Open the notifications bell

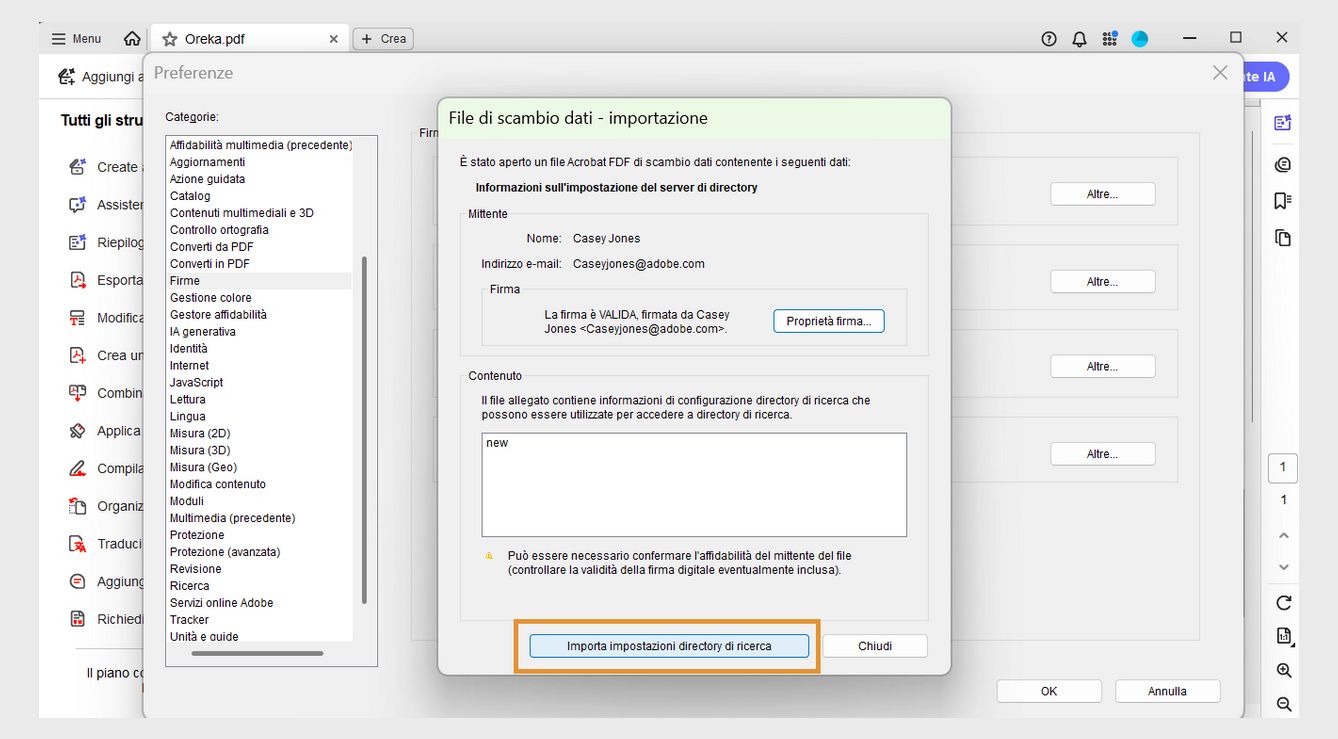1079,39
